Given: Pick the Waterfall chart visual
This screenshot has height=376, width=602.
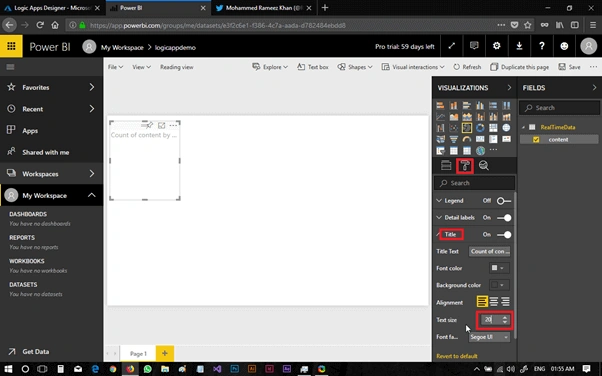Looking at the screenshot, I should [x=440, y=128].
